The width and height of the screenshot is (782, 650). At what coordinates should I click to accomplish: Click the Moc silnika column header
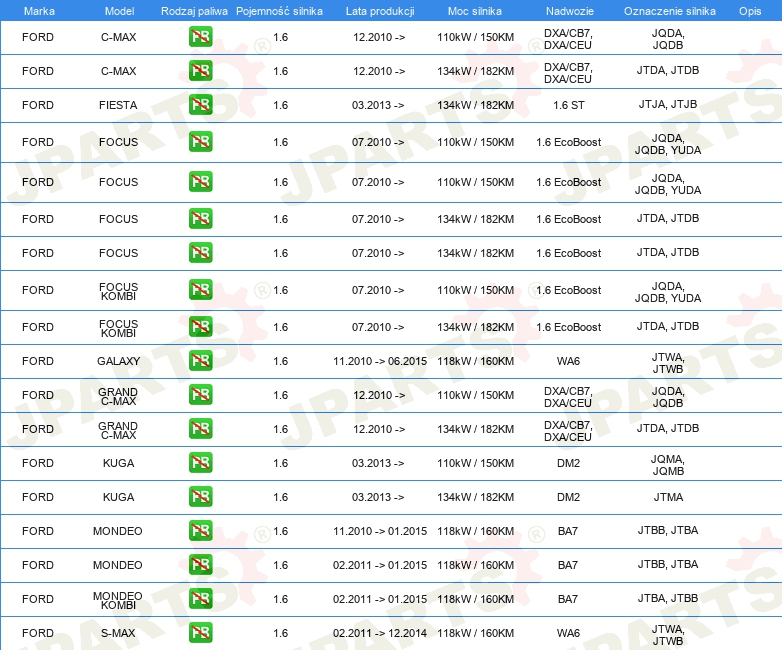pyautogui.click(x=475, y=11)
